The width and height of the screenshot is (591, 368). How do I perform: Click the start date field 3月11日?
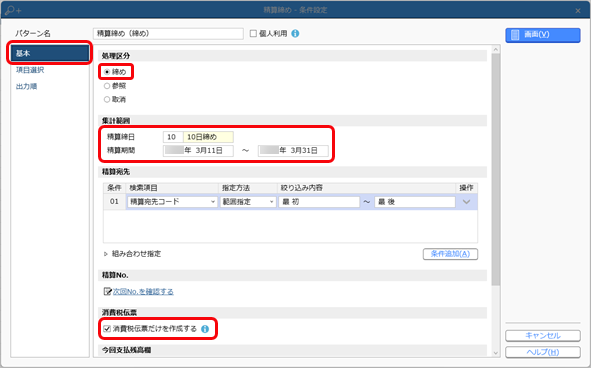tap(198, 150)
